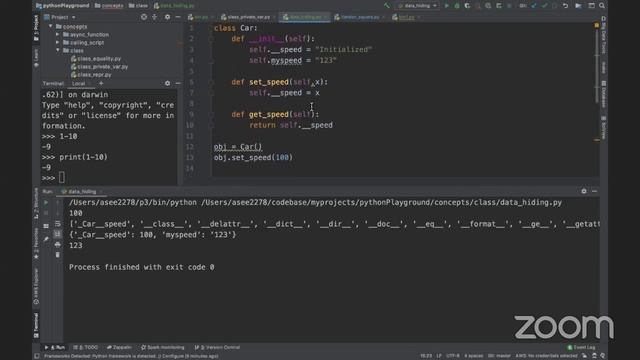Click the concepts breadcrumb folder

point(109,6)
